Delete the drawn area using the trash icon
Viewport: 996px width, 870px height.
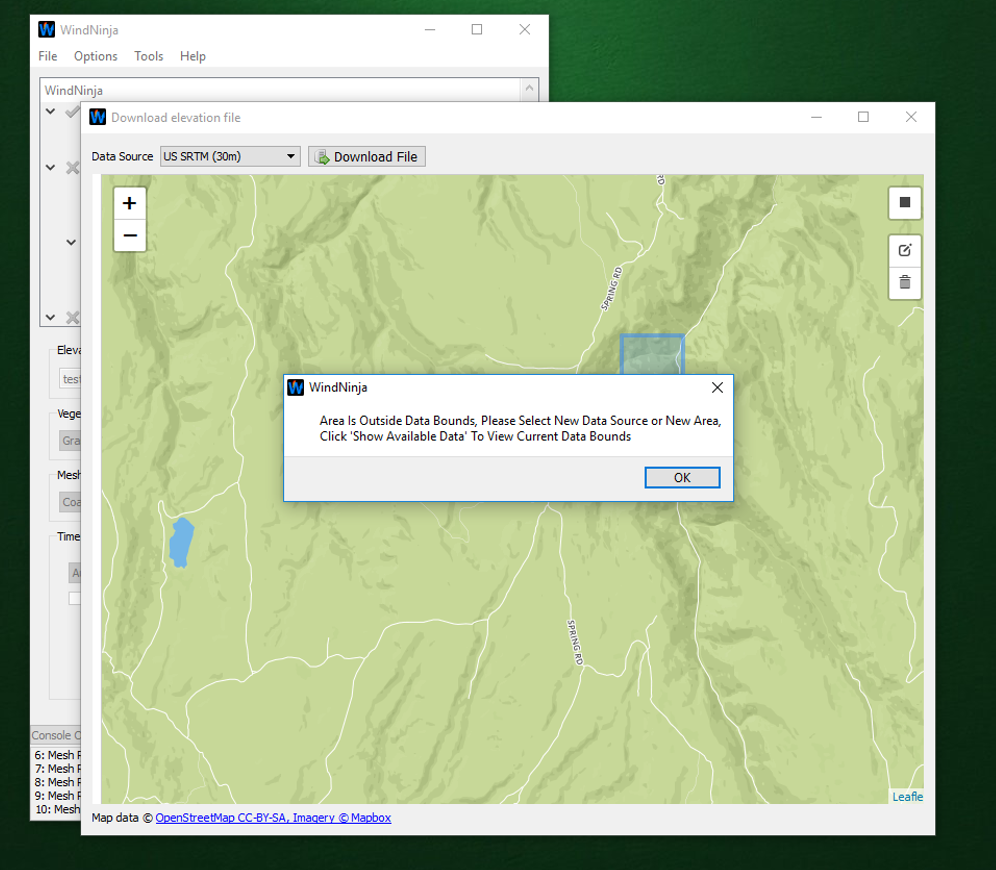click(x=905, y=284)
